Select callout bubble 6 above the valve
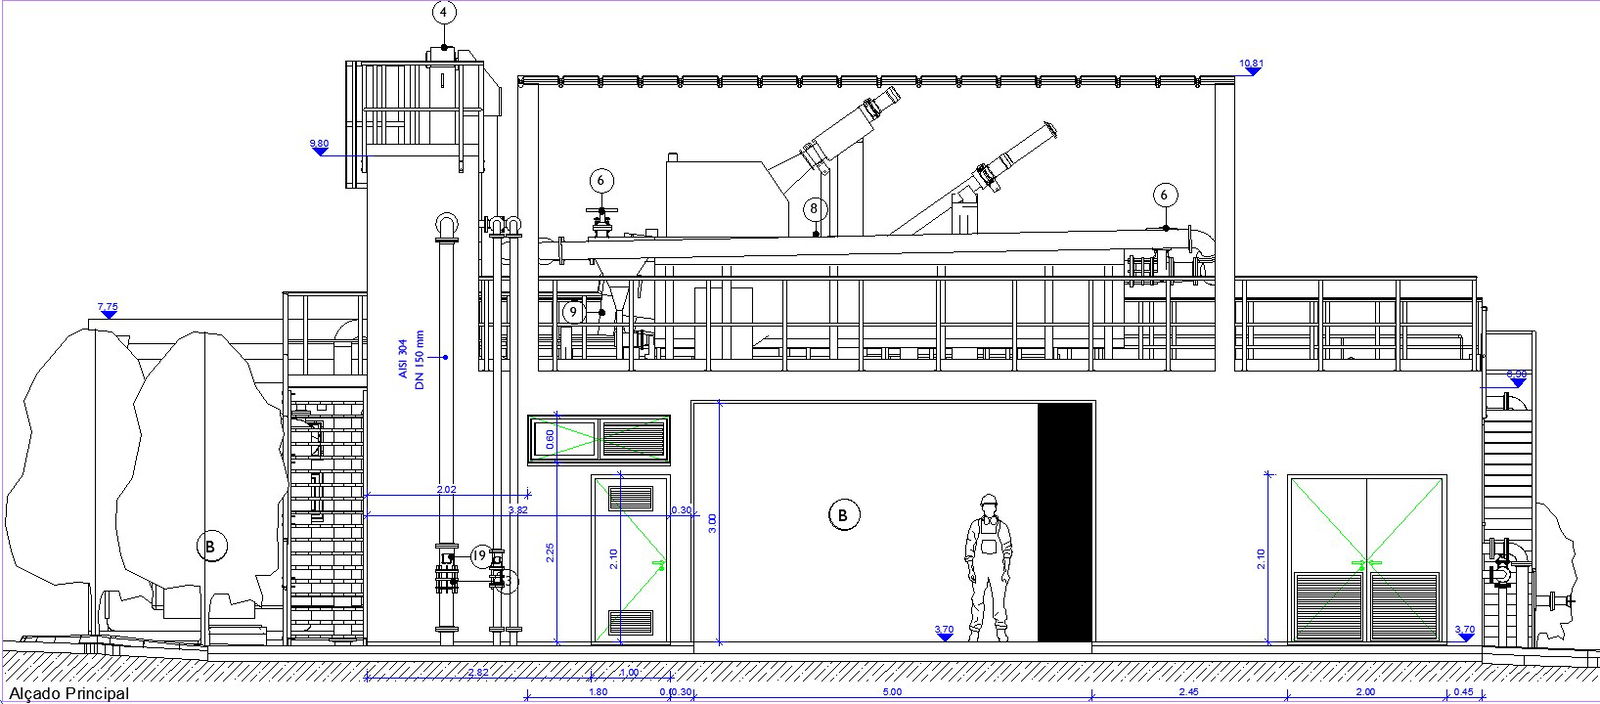The image size is (1600, 704). coord(600,181)
